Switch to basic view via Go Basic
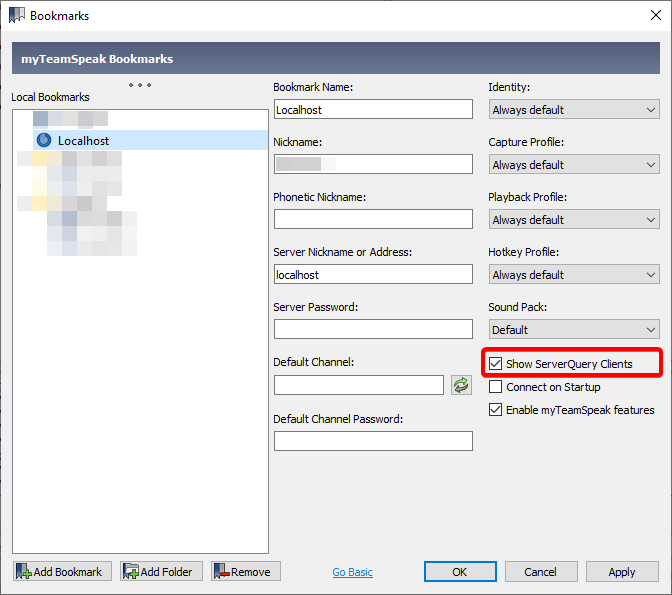Screen dimensions: 672x595 click(352, 572)
